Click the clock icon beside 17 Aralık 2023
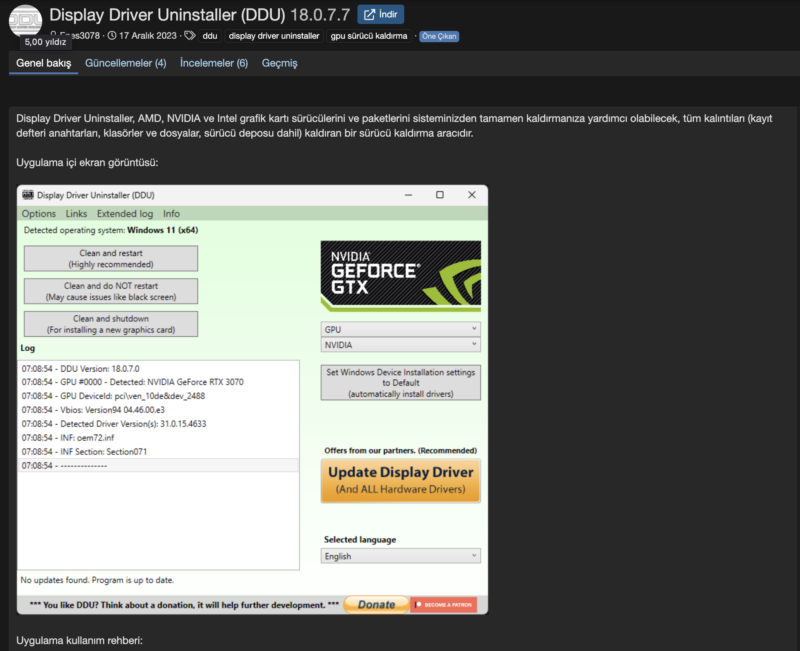 coord(112,36)
